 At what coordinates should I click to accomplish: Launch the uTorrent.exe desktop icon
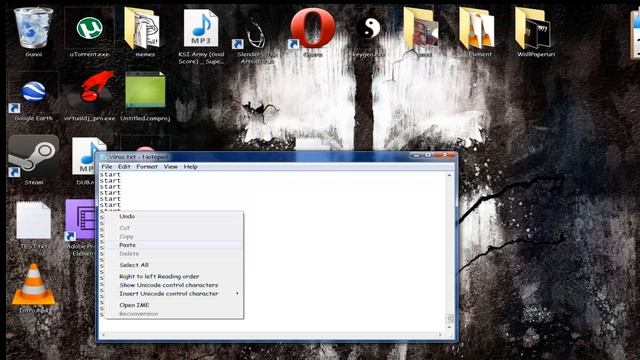89,28
